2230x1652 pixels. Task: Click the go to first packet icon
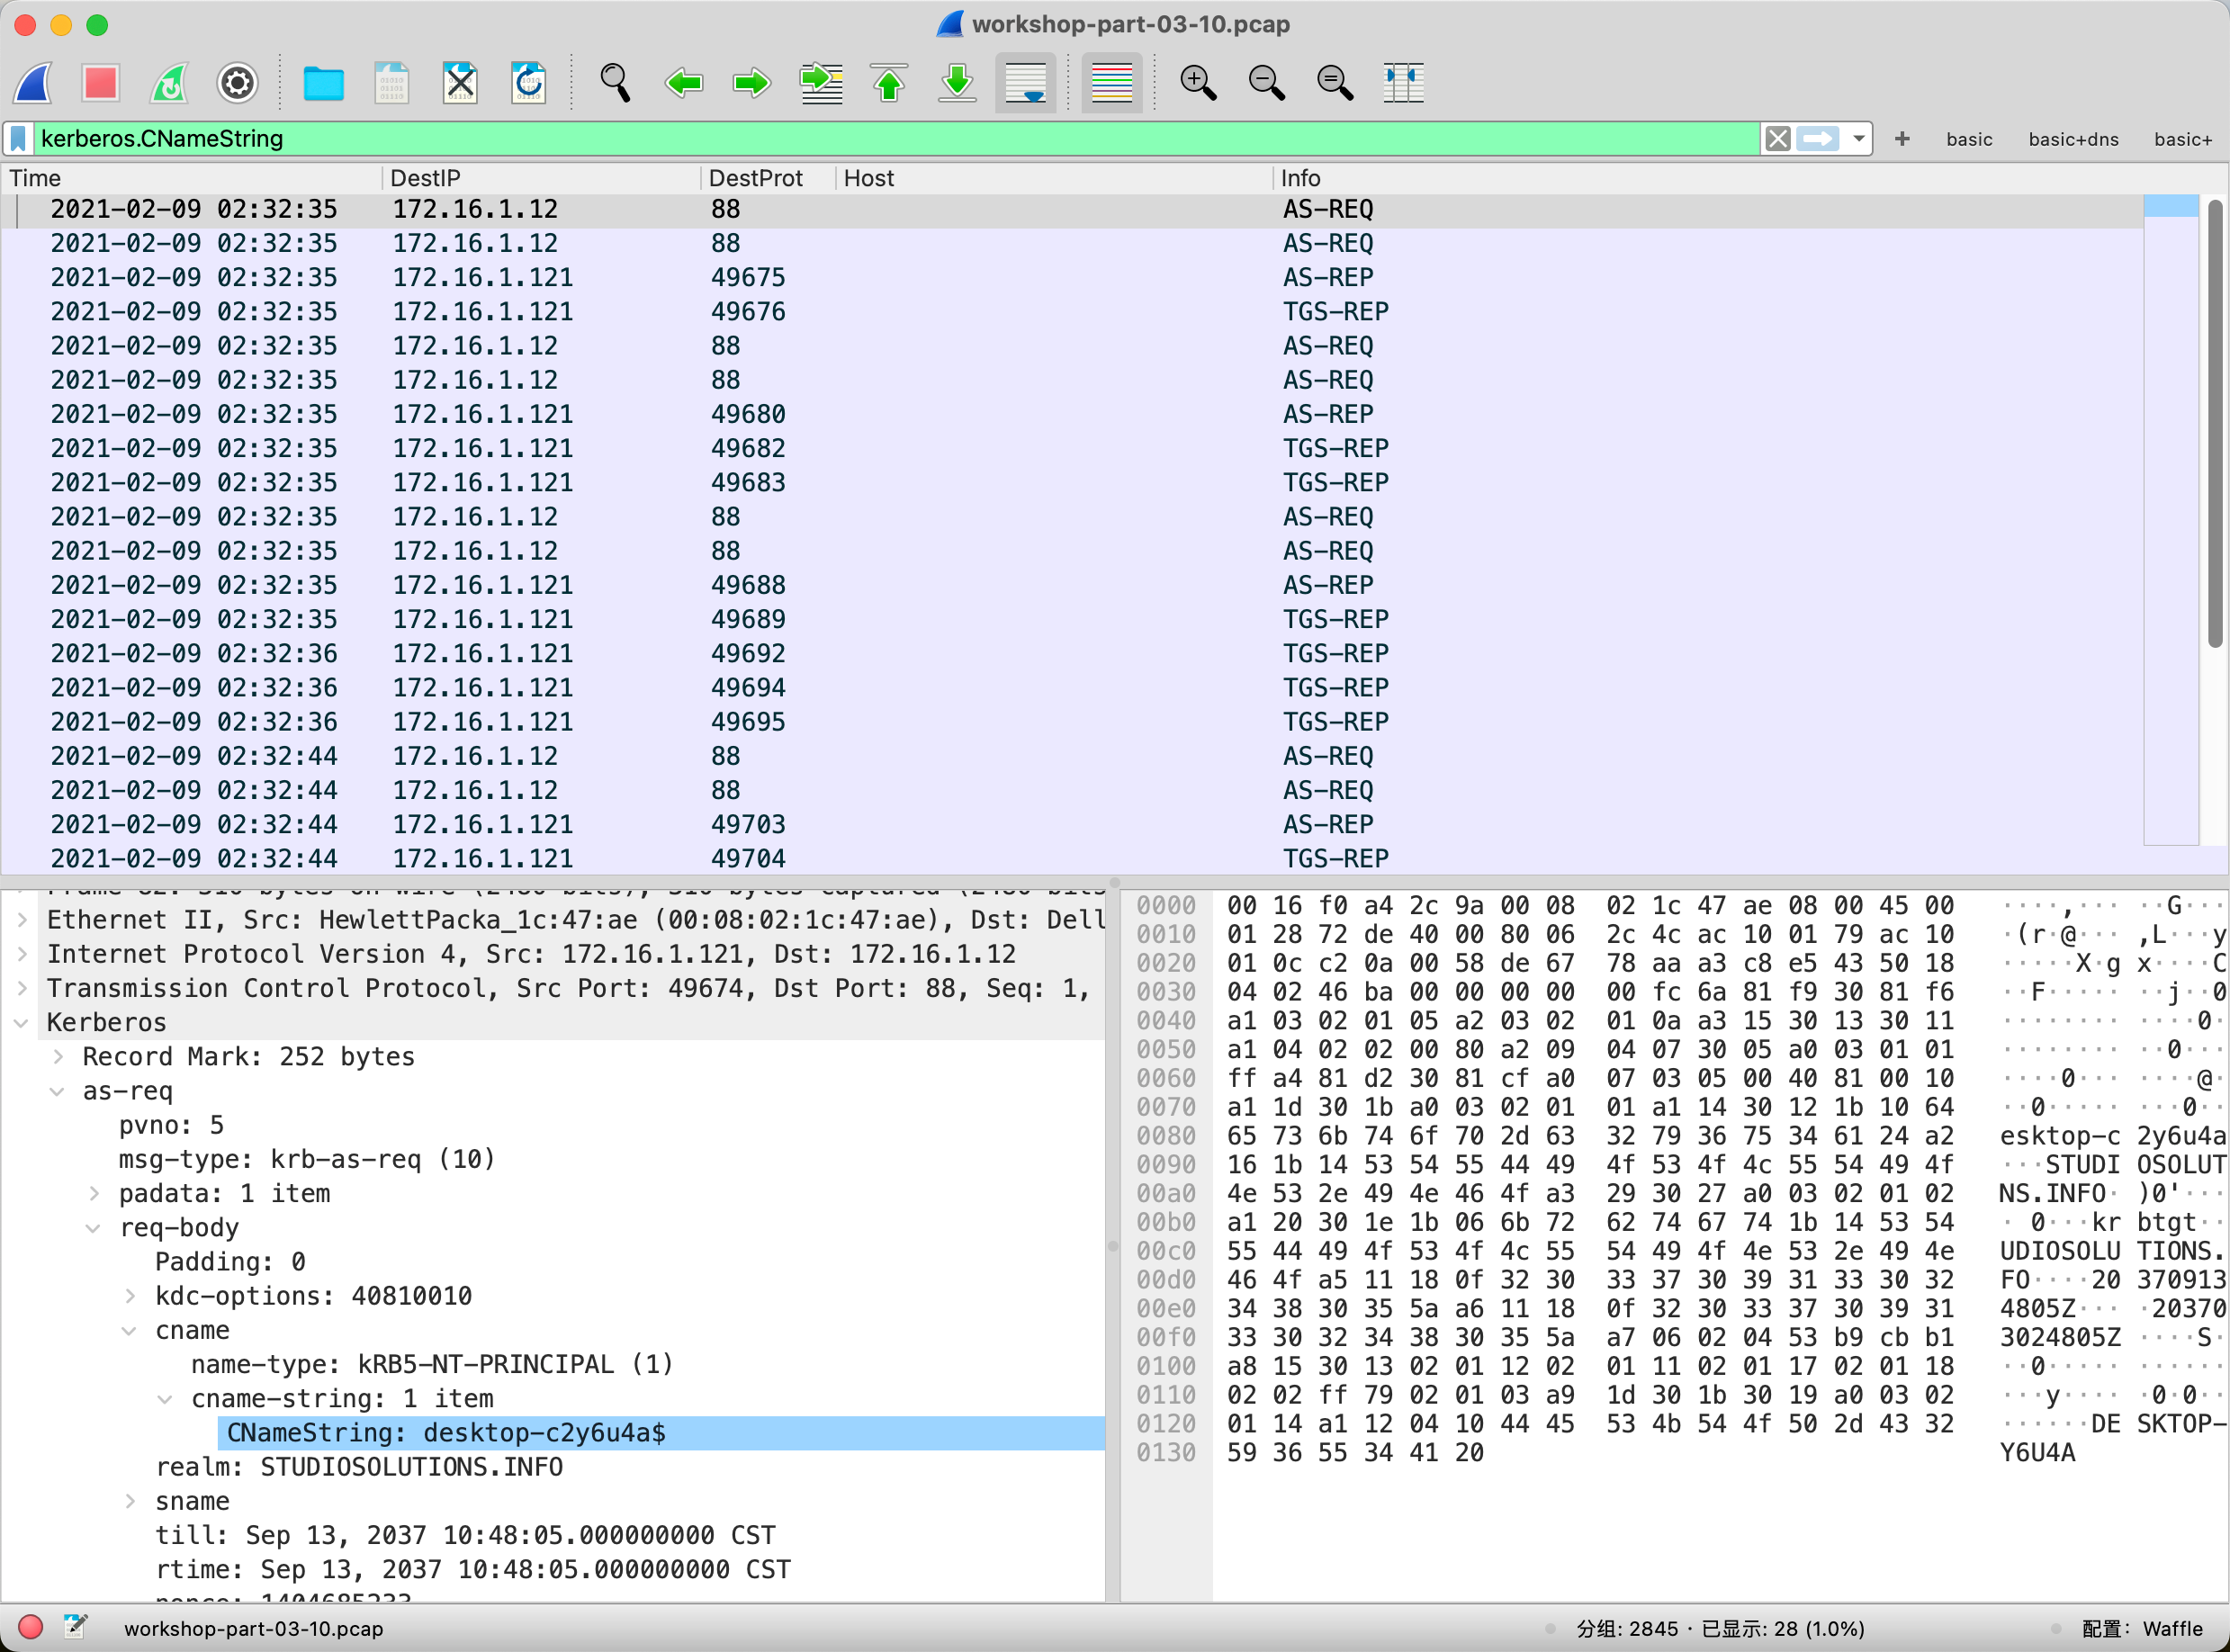coord(888,83)
